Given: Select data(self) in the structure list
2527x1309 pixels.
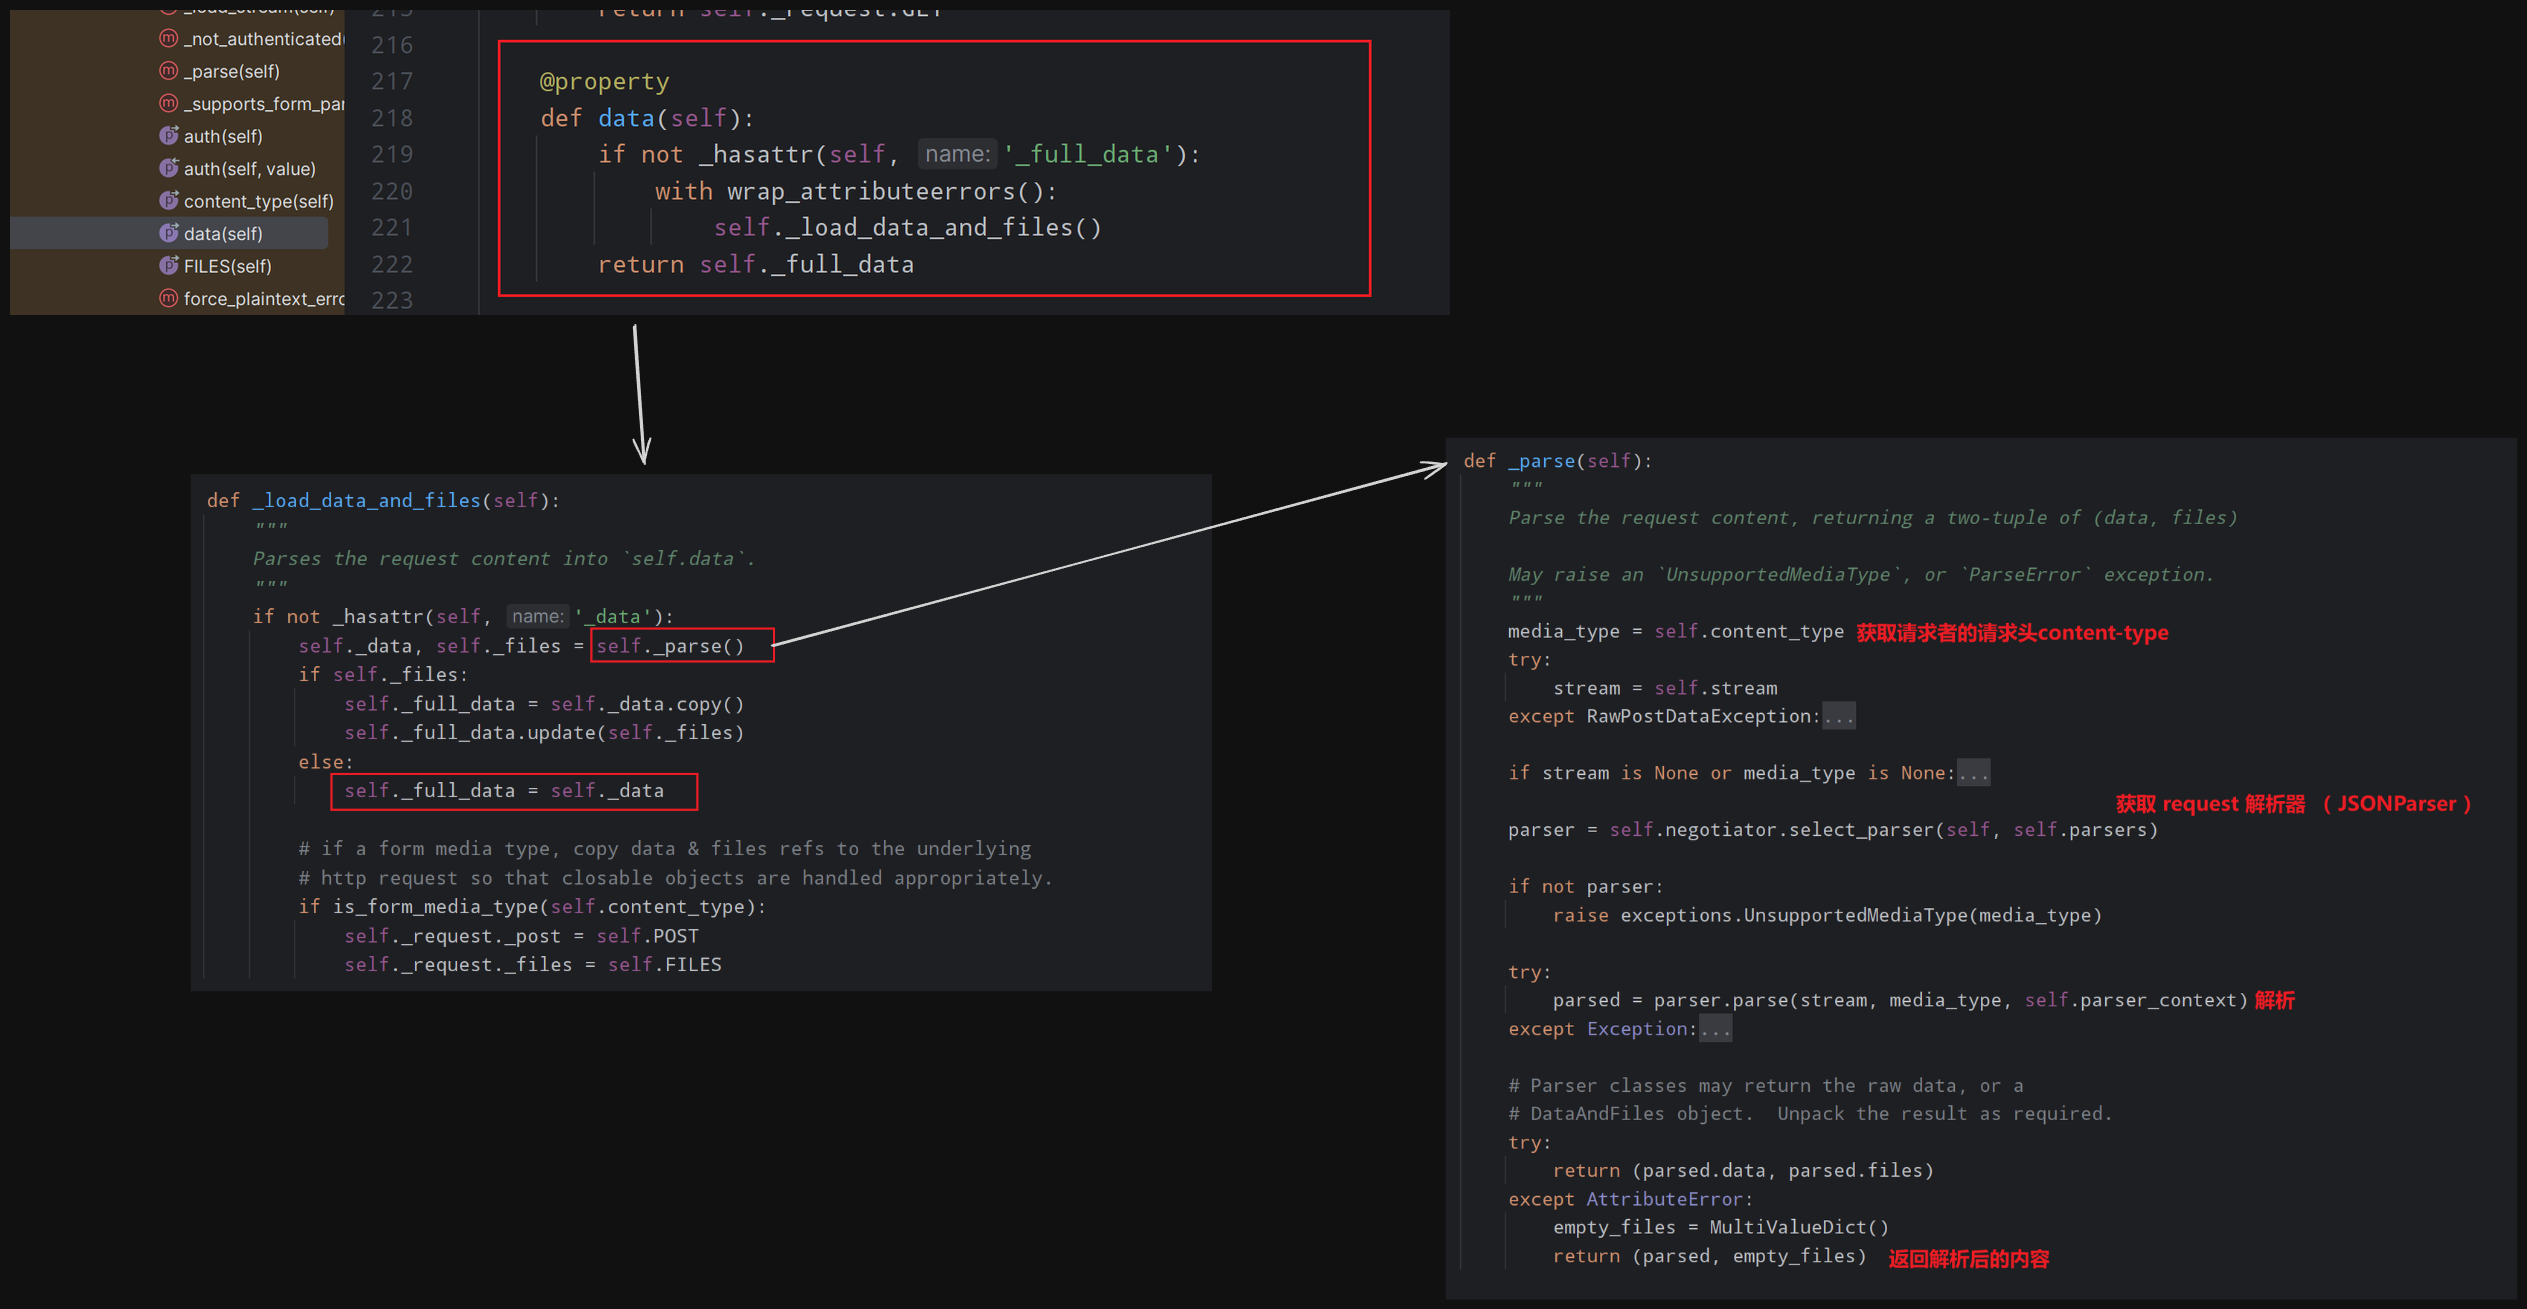Looking at the screenshot, I should (x=223, y=234).
